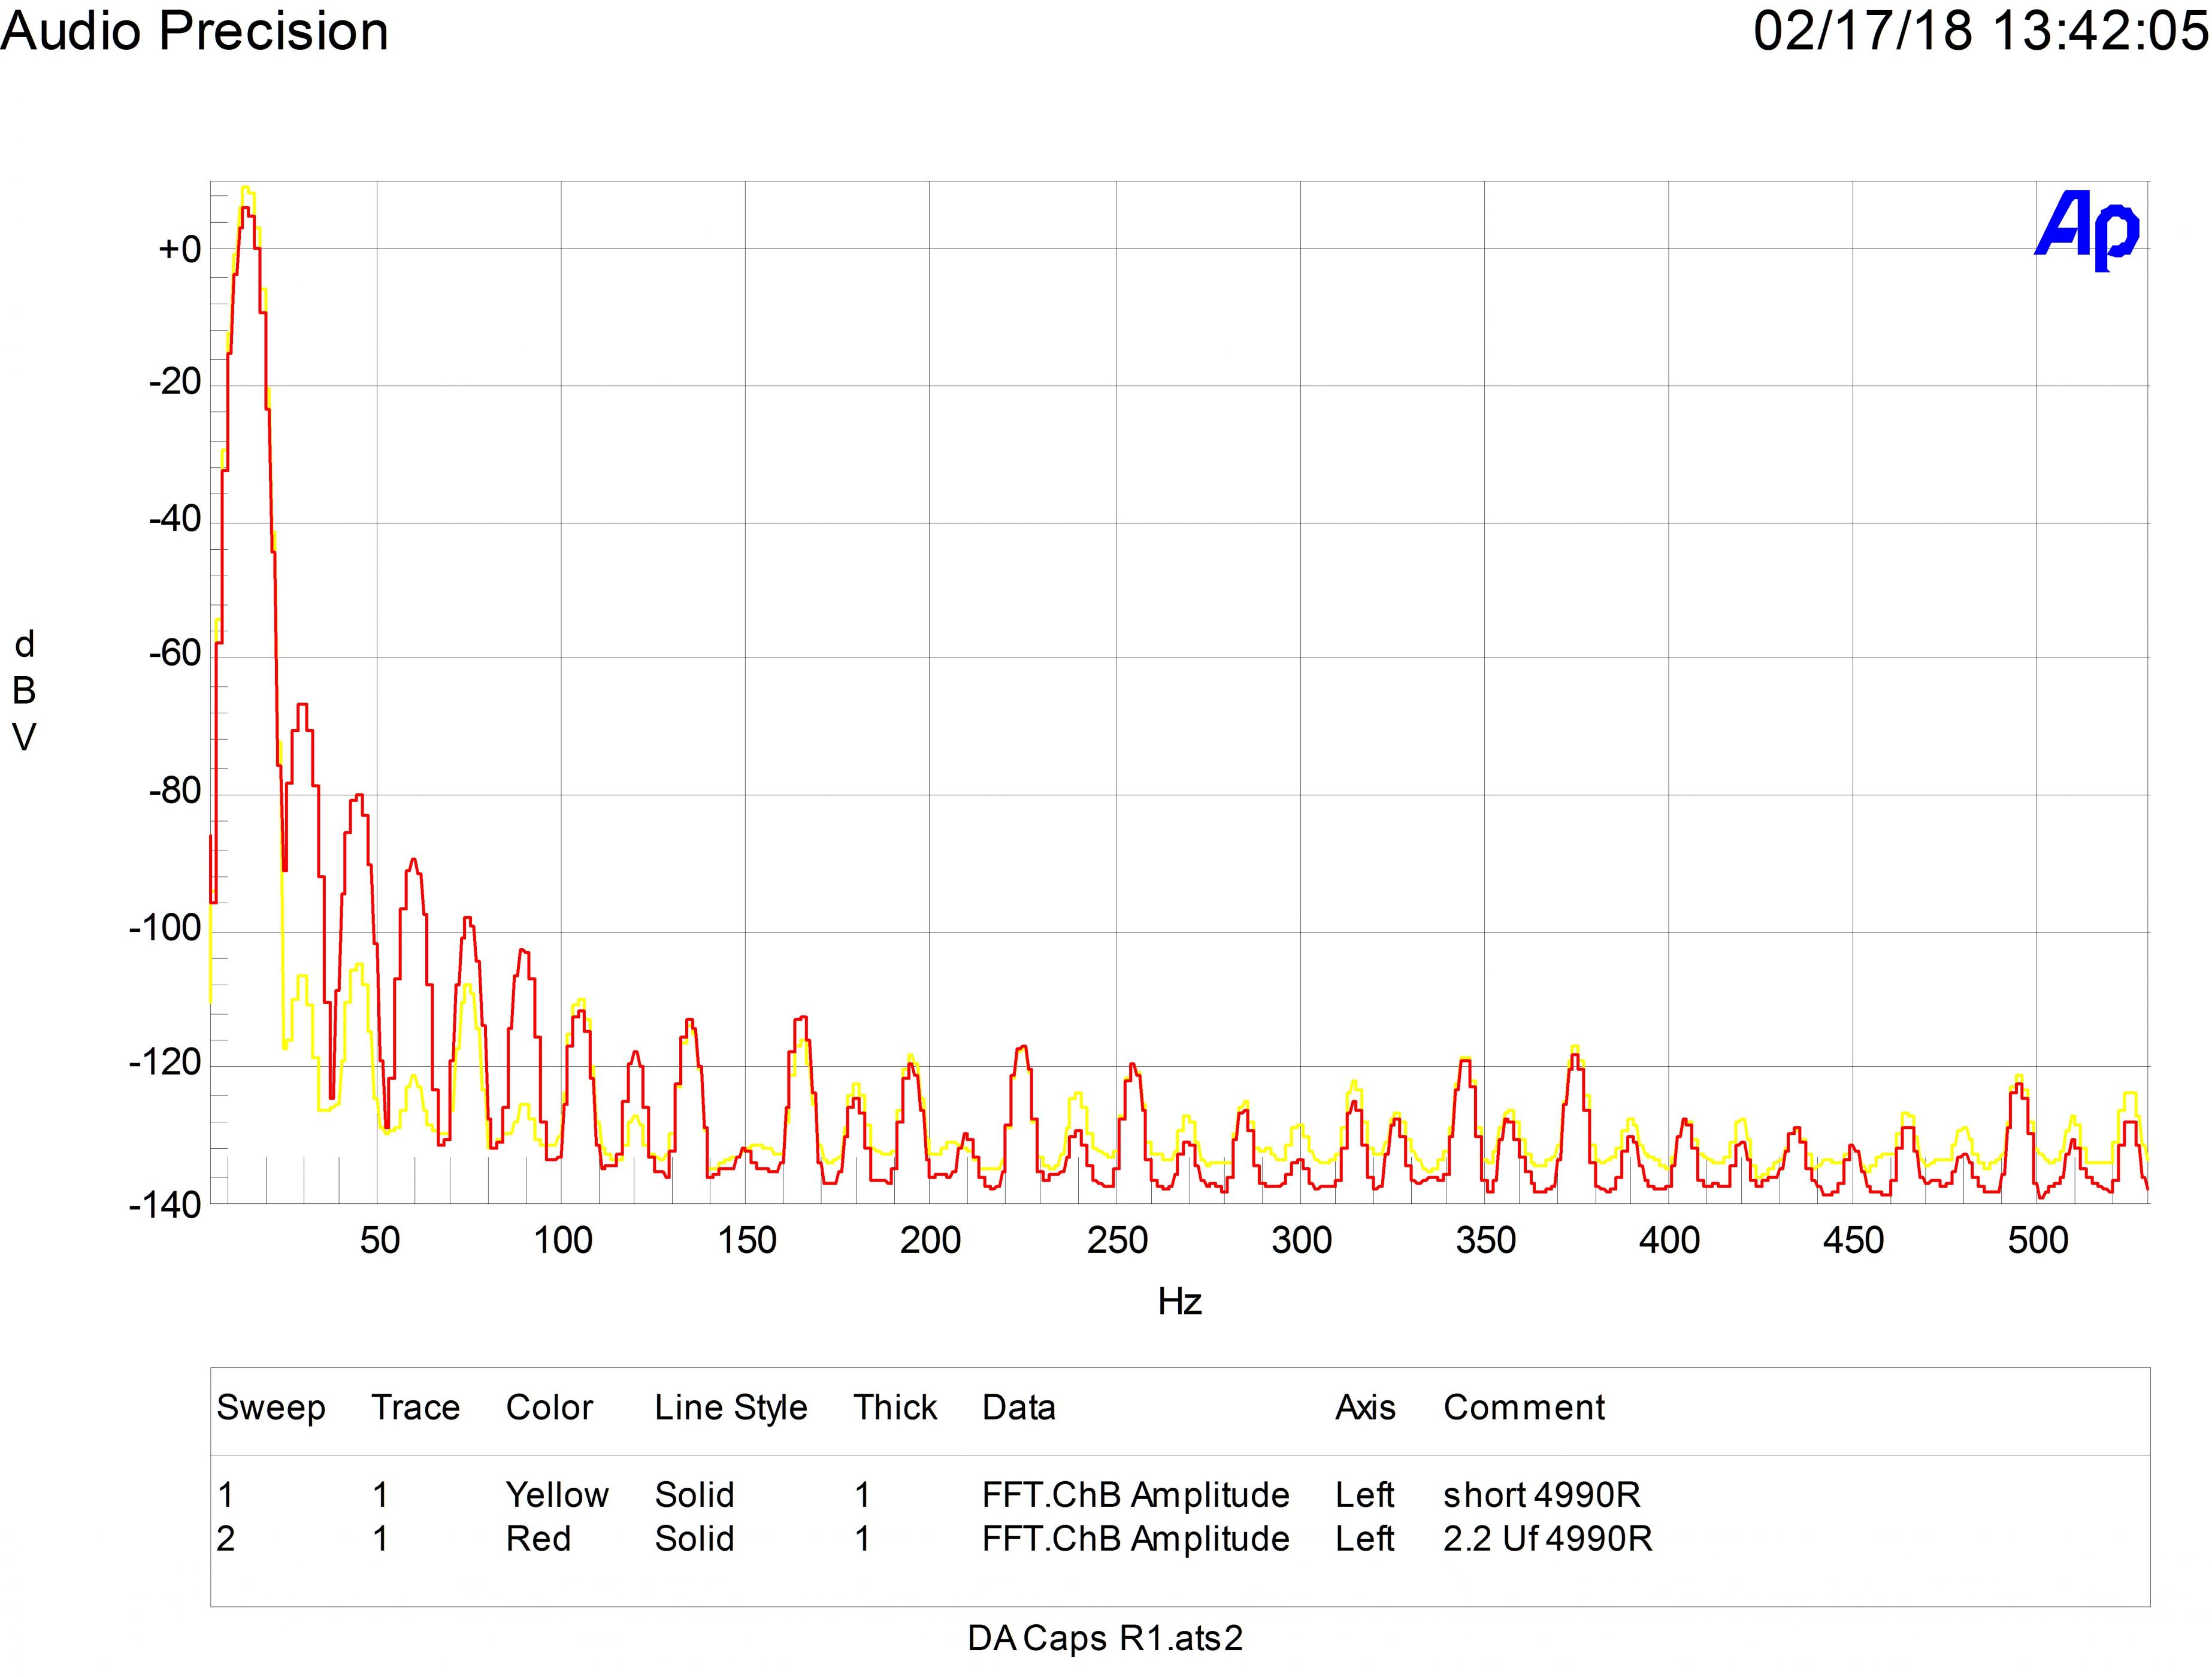Click the dBV y-axis label

click(x=24, y=691)
